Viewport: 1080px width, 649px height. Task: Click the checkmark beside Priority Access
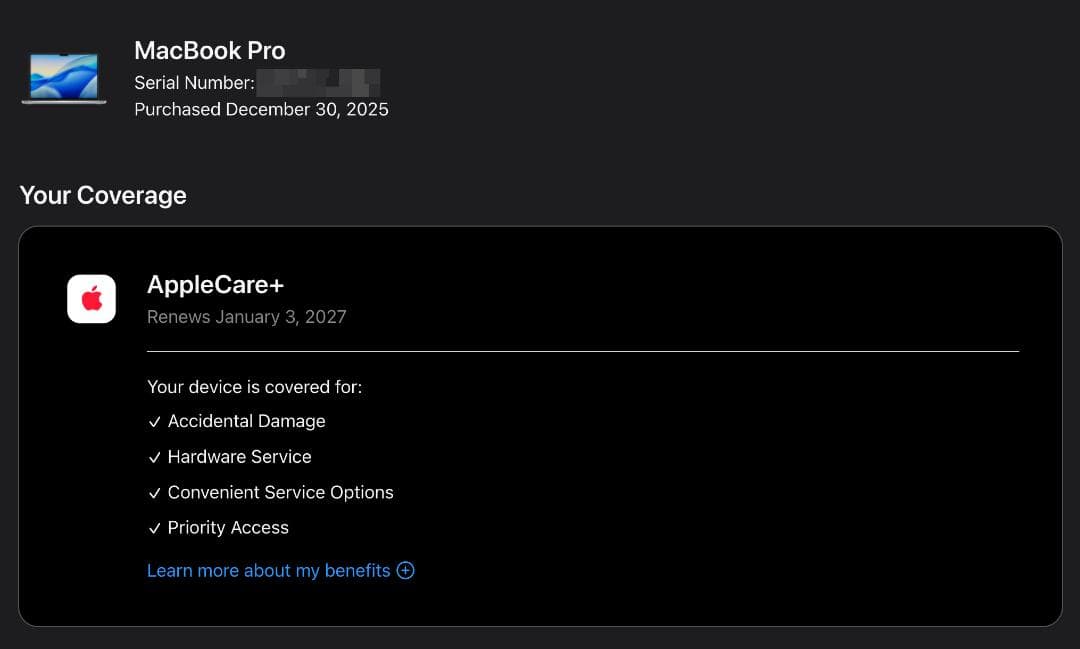tap(155, 528)
